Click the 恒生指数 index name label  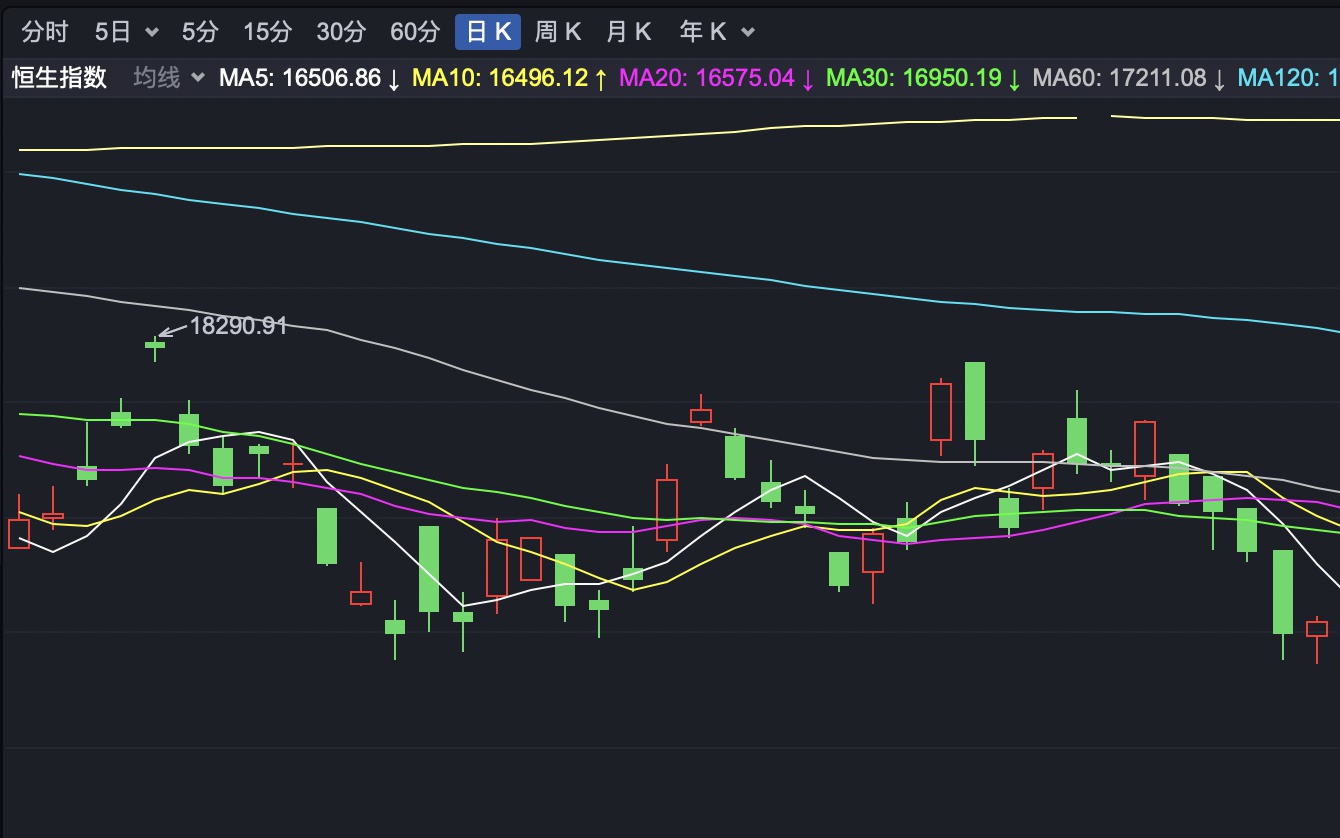(59, 77)
